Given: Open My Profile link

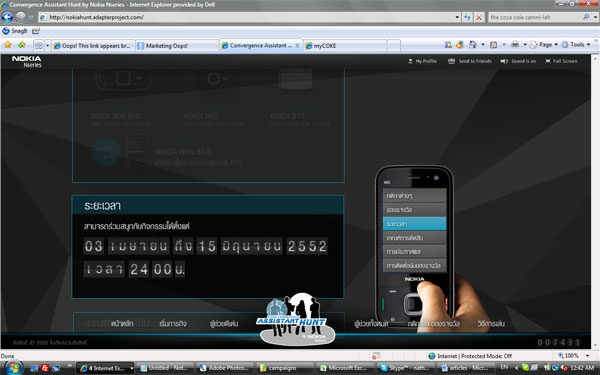Looking at the screenshot, I should tap(422, 61).
